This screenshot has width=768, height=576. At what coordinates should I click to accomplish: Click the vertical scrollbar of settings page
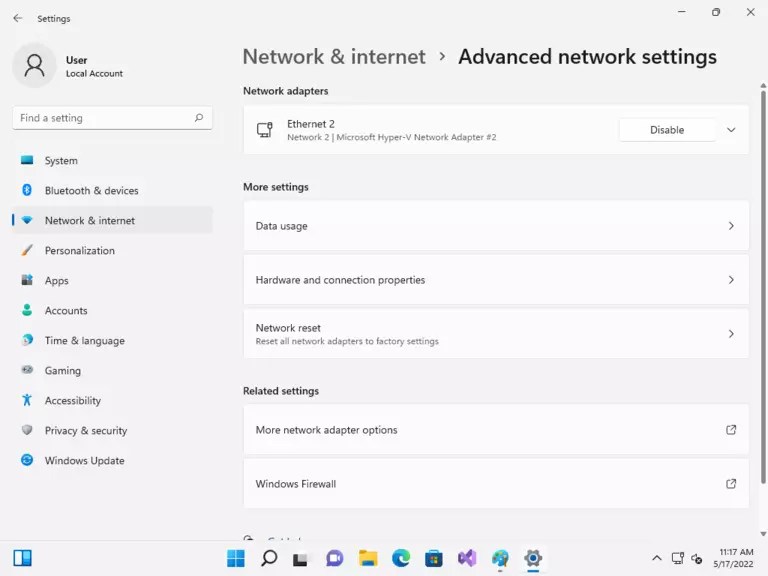(x=763, y=286)
